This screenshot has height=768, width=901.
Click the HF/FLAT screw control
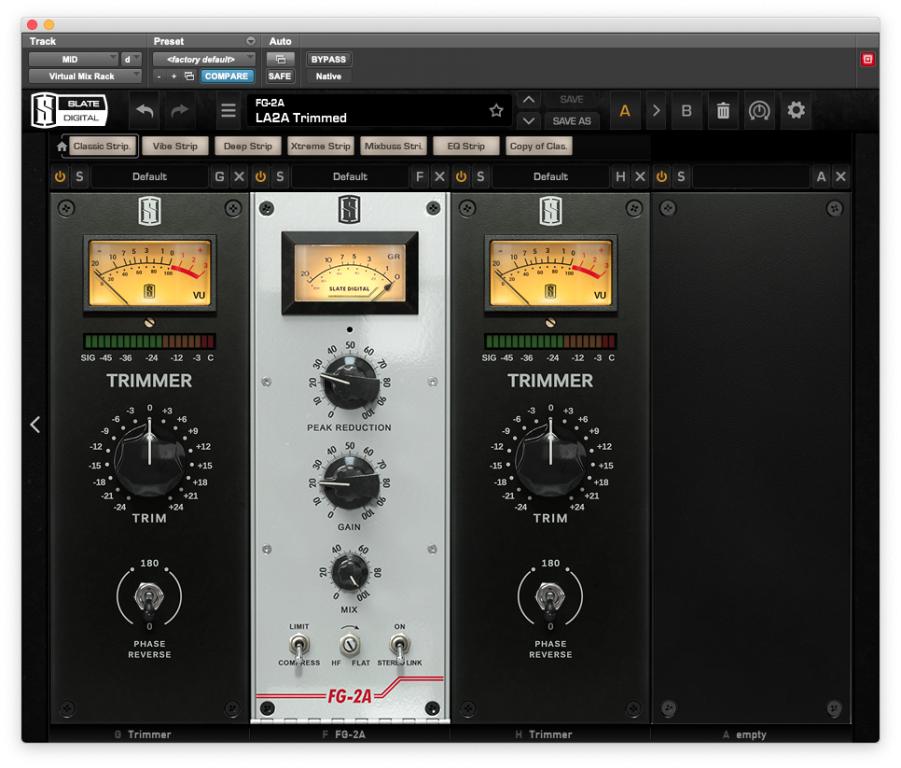(x=349, y=645)
